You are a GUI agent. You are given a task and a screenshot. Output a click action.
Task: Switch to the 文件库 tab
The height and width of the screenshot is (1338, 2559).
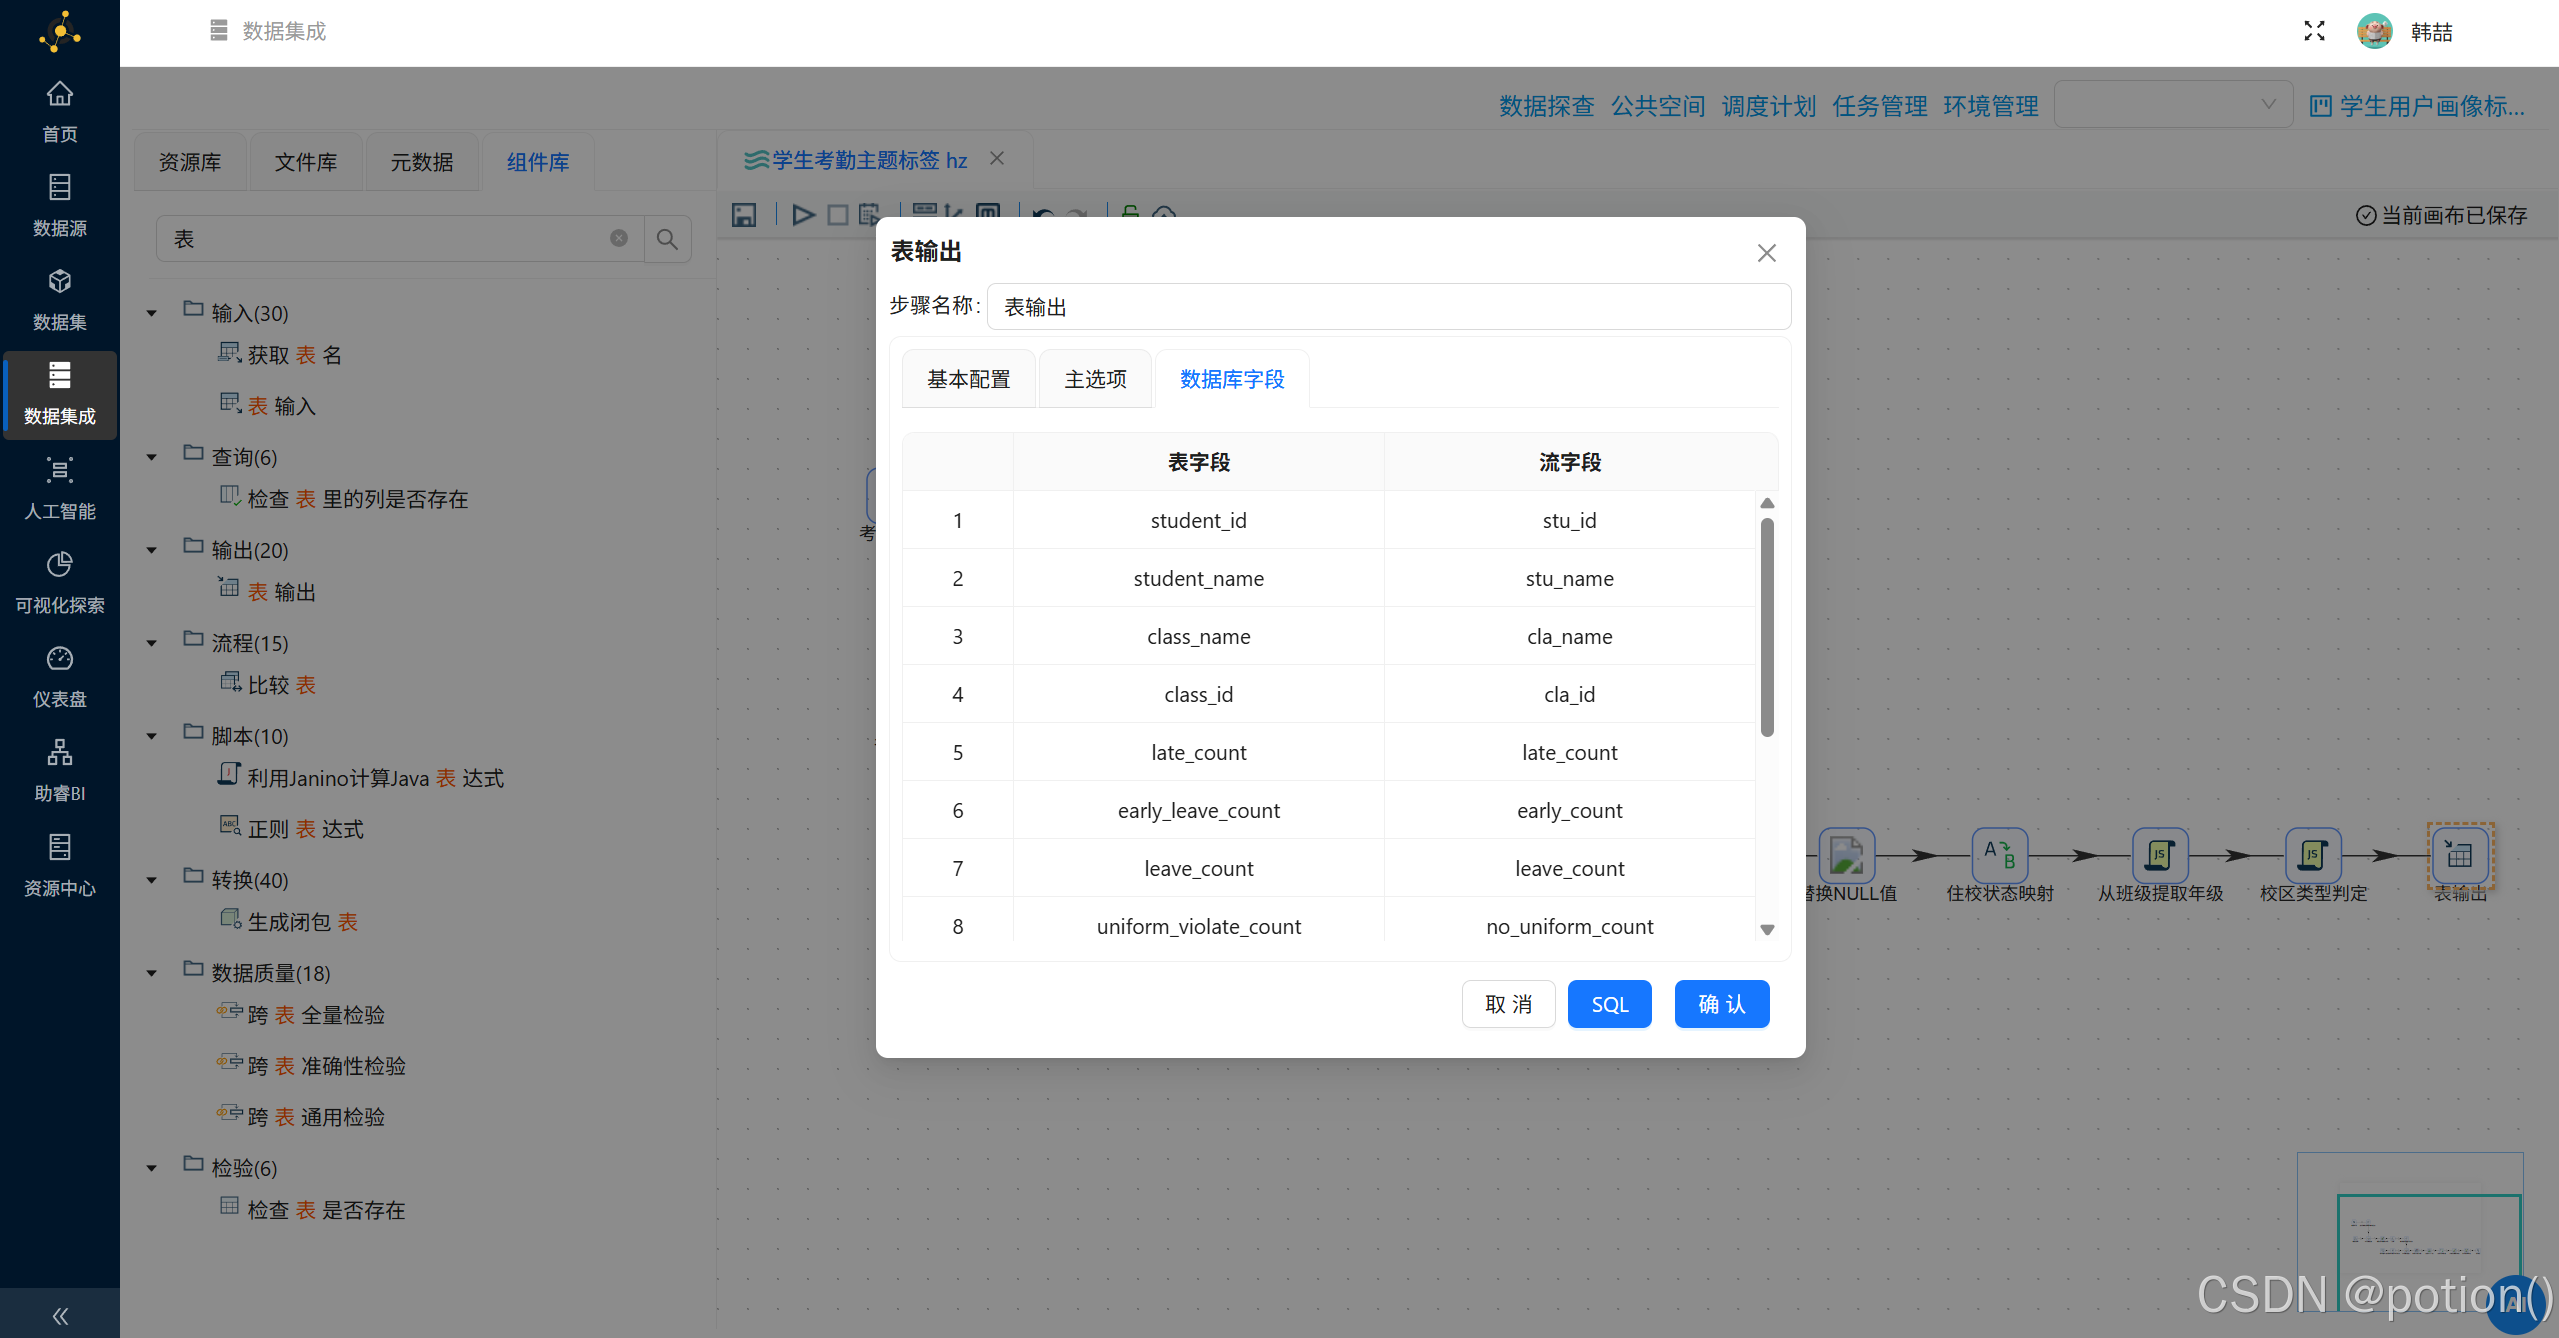(x=306, y=162)
